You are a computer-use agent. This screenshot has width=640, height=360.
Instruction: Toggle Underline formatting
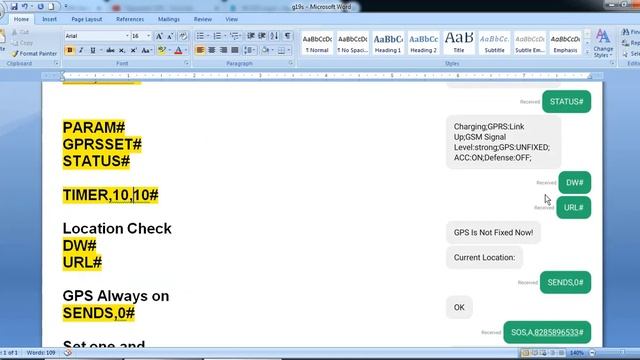(x=93, y=50)
